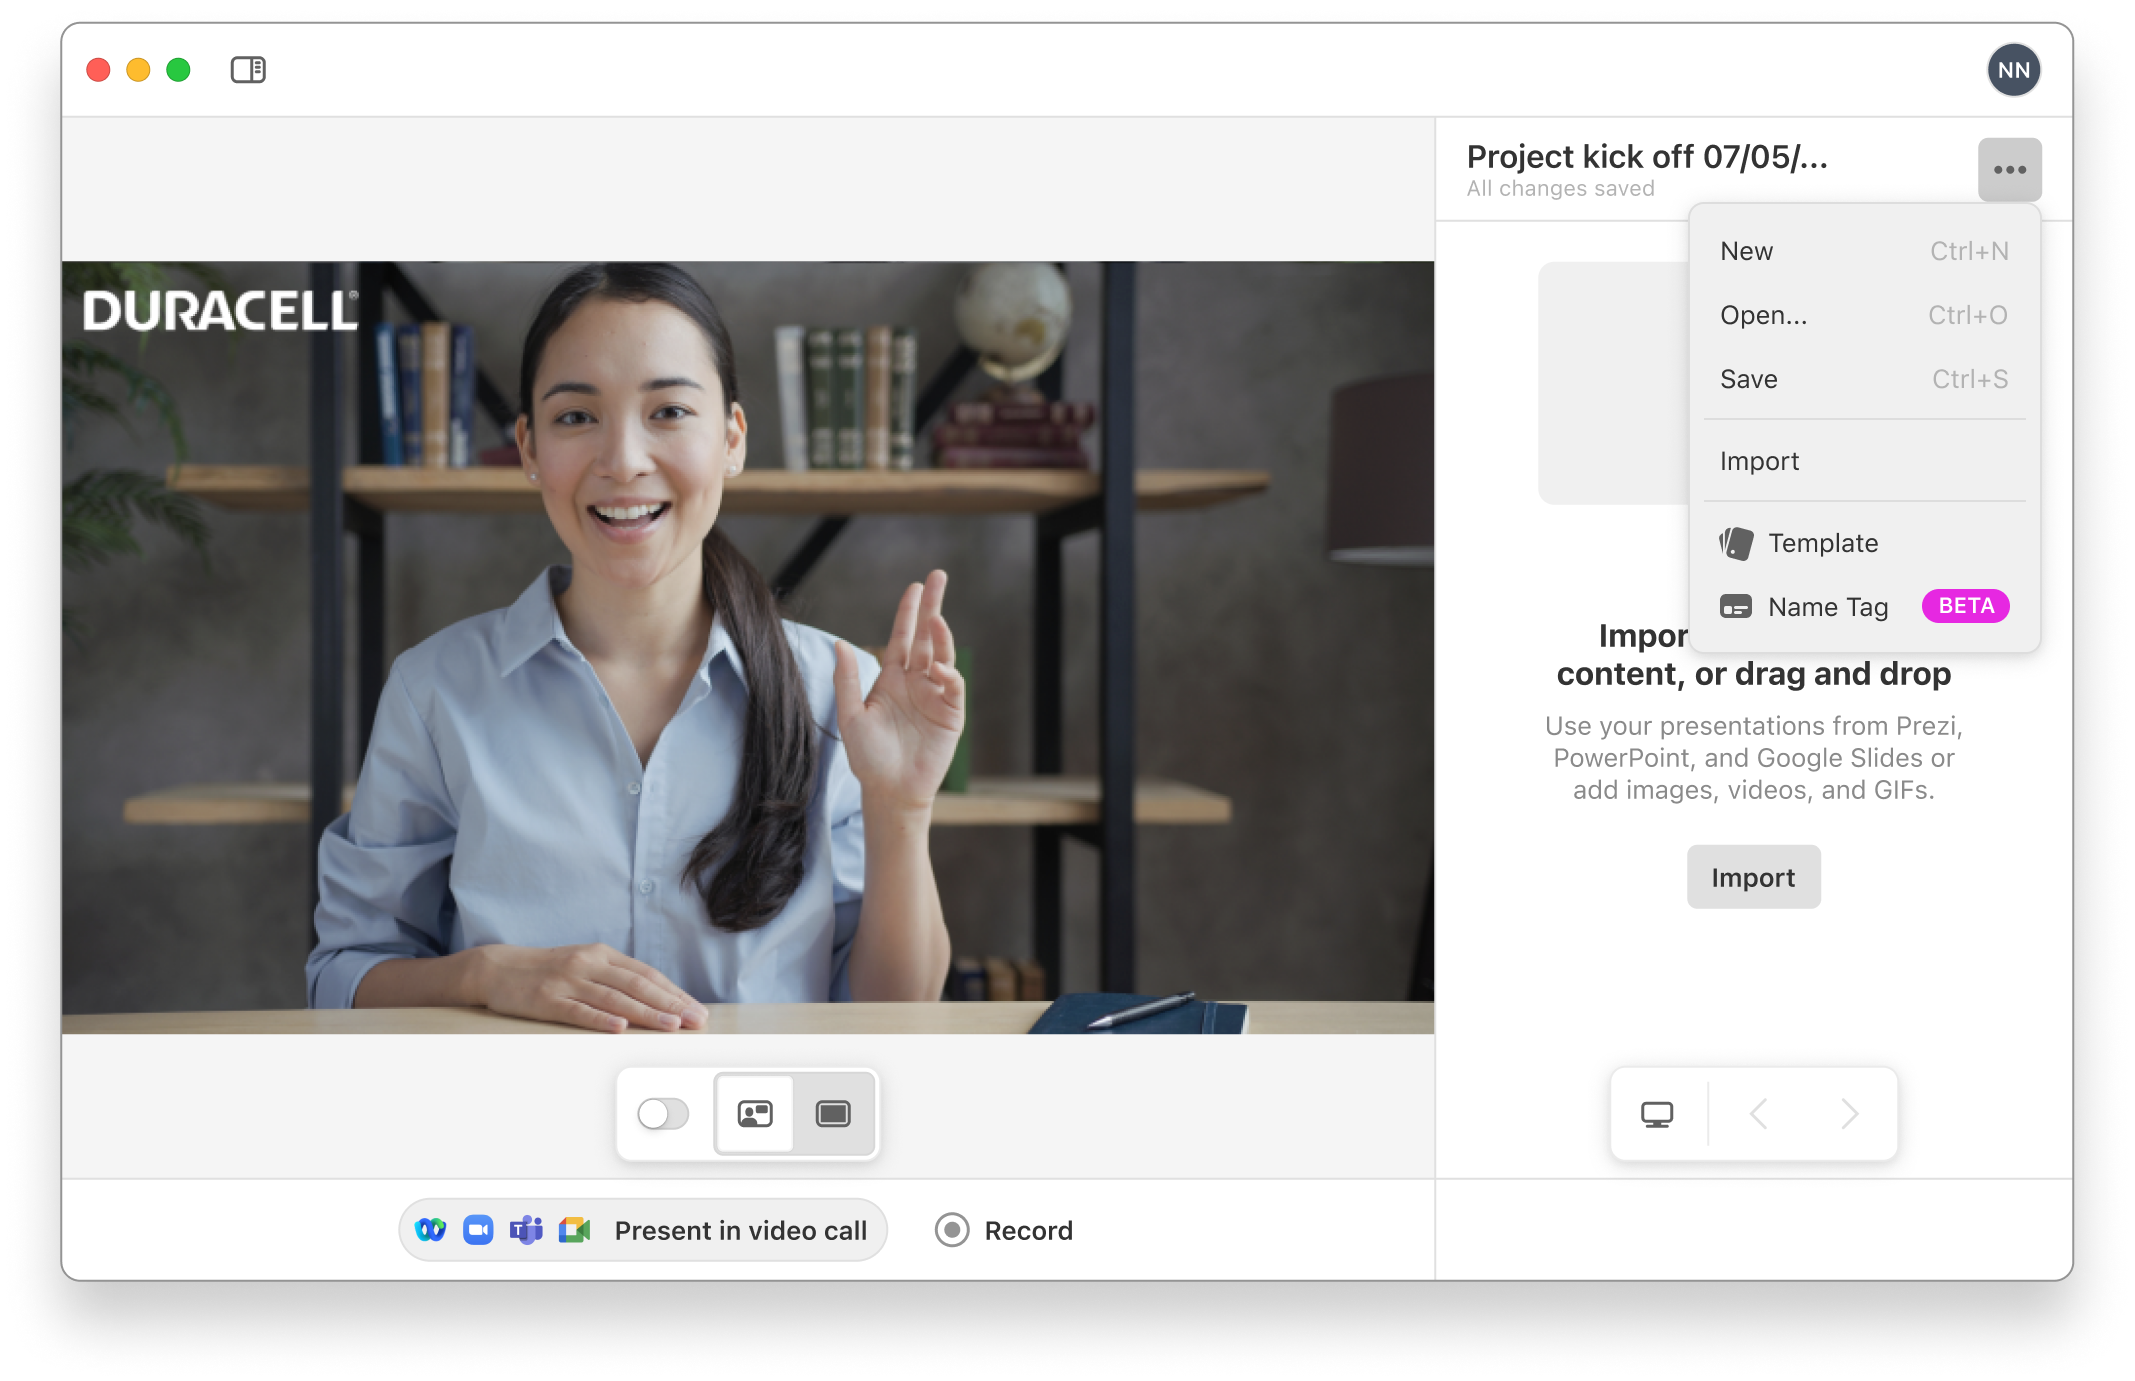This screenshot has width=2135, height=1381.
Task: Click the project title text
Action: pos(1646,157)
